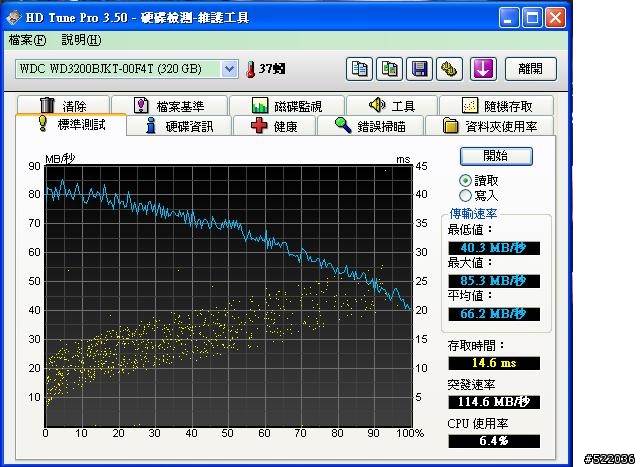Select the 寫入 write radio button
The width and height of the screenshot is (640, 467).
[465, 196]
